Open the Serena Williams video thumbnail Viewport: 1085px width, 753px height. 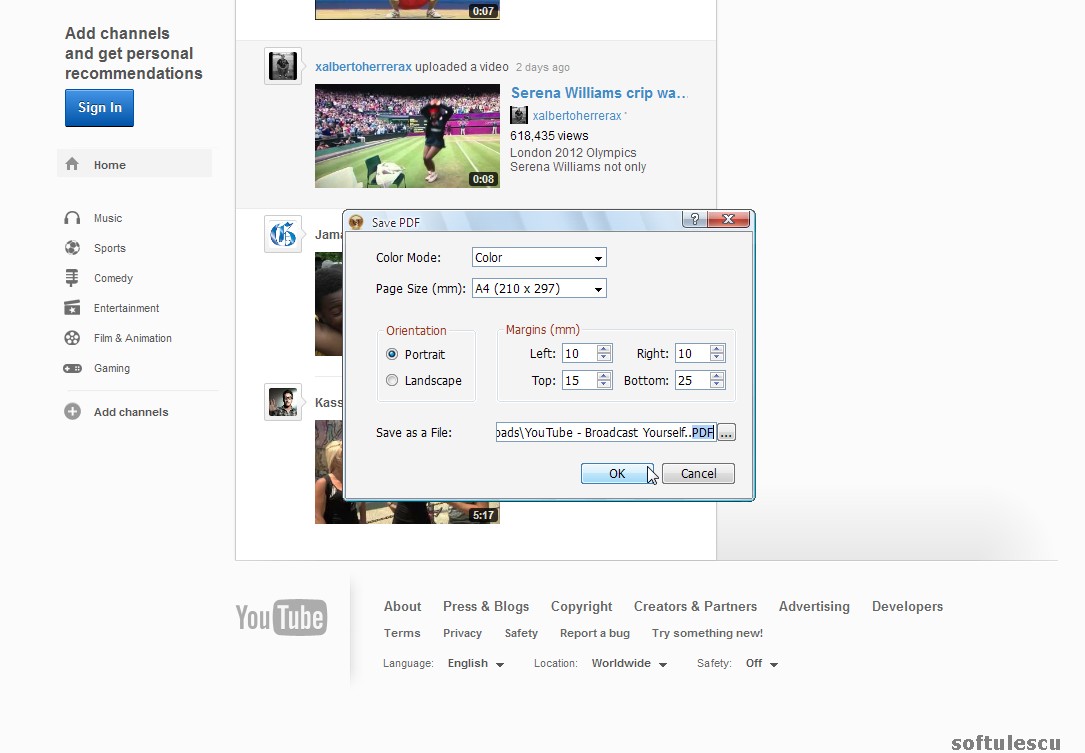pyautogui.click(x=408, y=136)
